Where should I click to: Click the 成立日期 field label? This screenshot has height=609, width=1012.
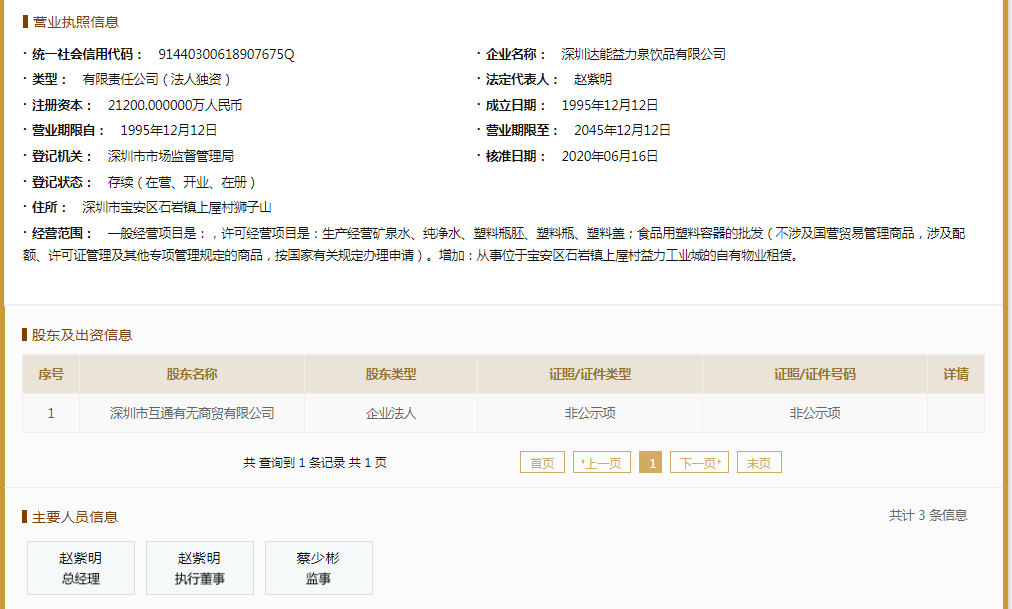(x=516, y=105)
